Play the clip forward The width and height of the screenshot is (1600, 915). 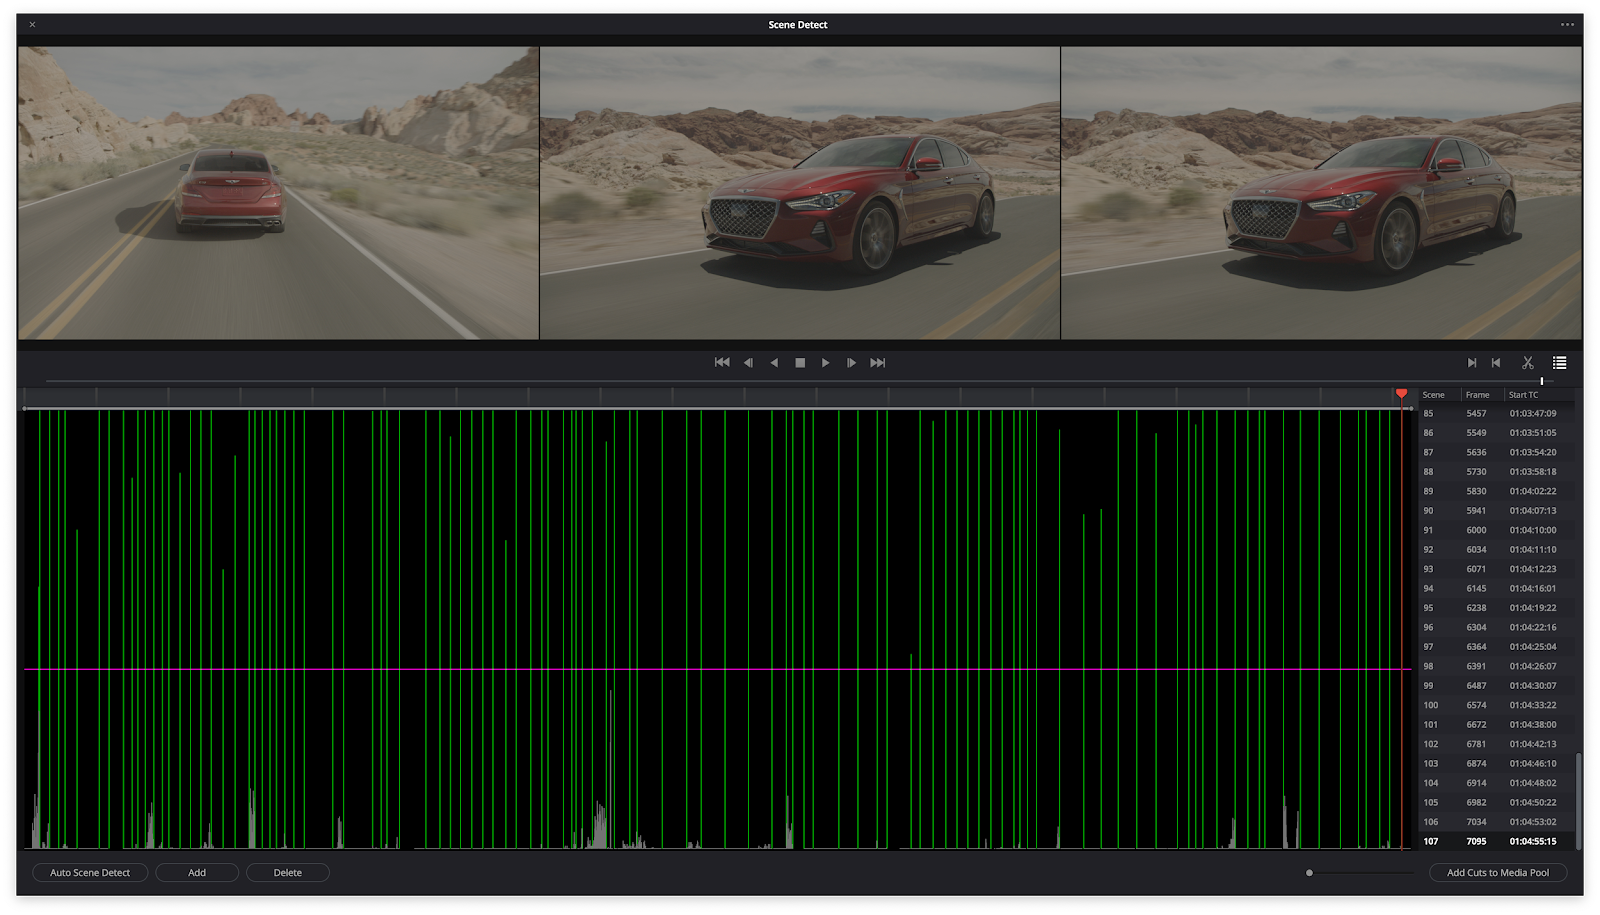tap(826, 363)
